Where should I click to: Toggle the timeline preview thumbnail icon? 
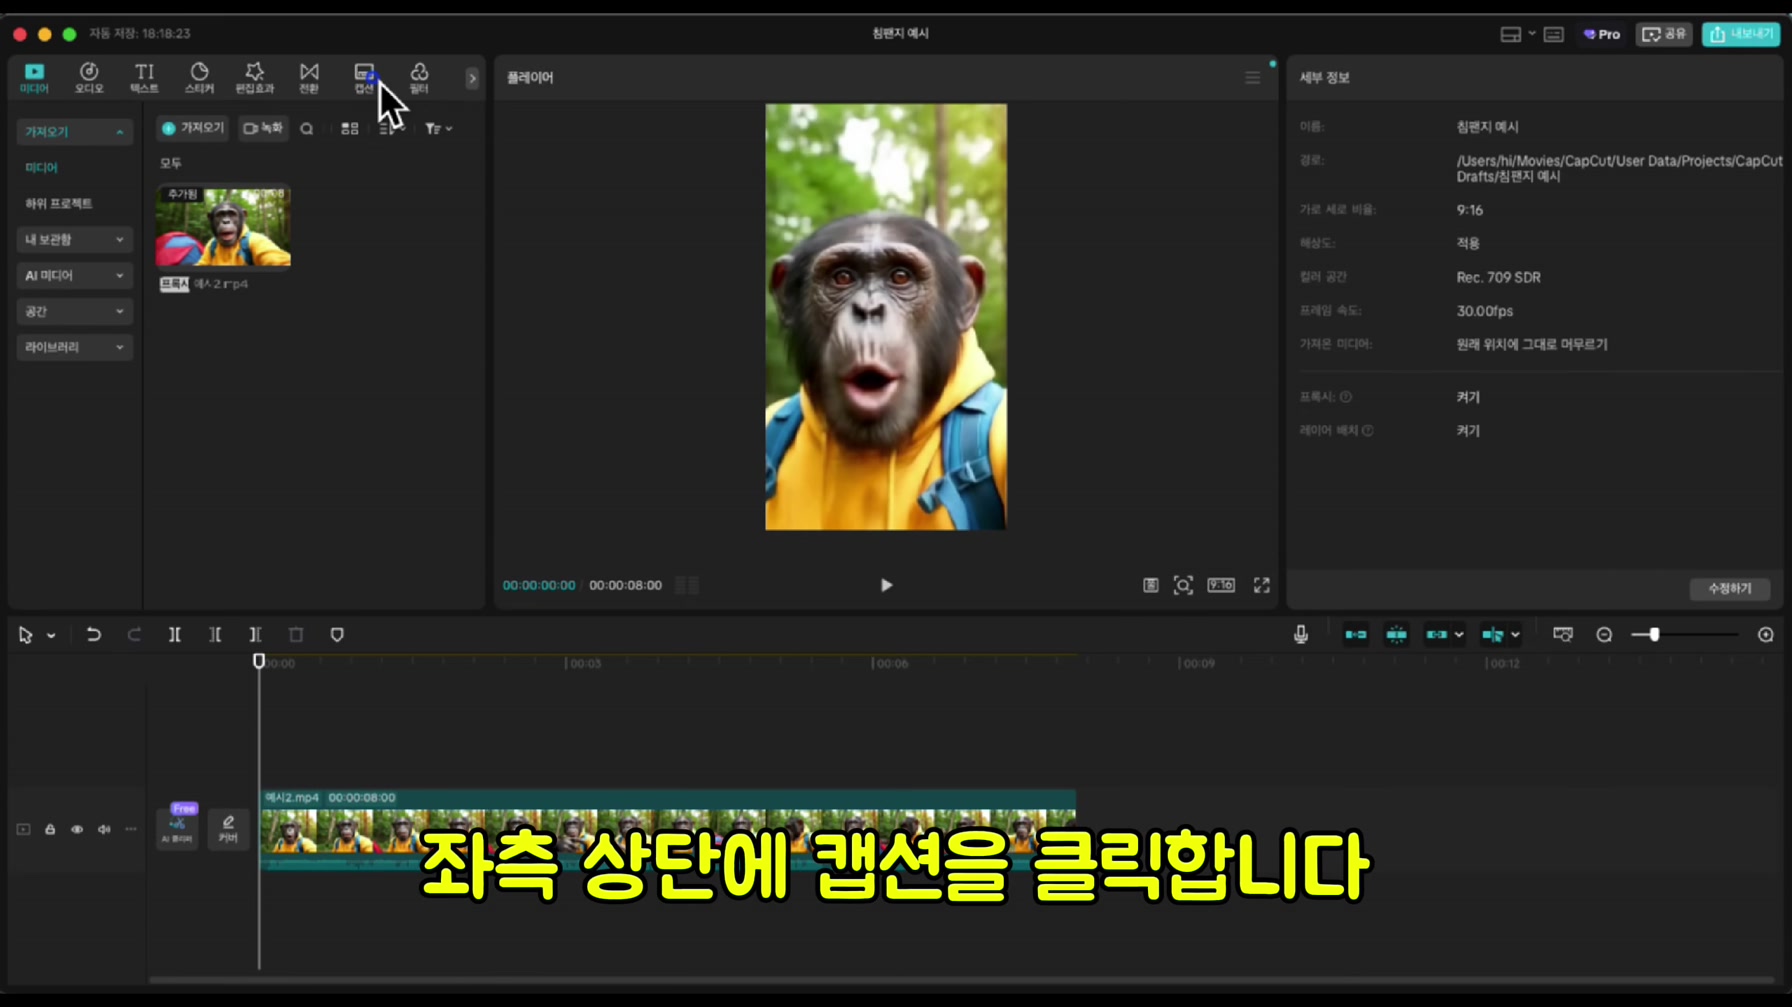tap(1563, 635)
